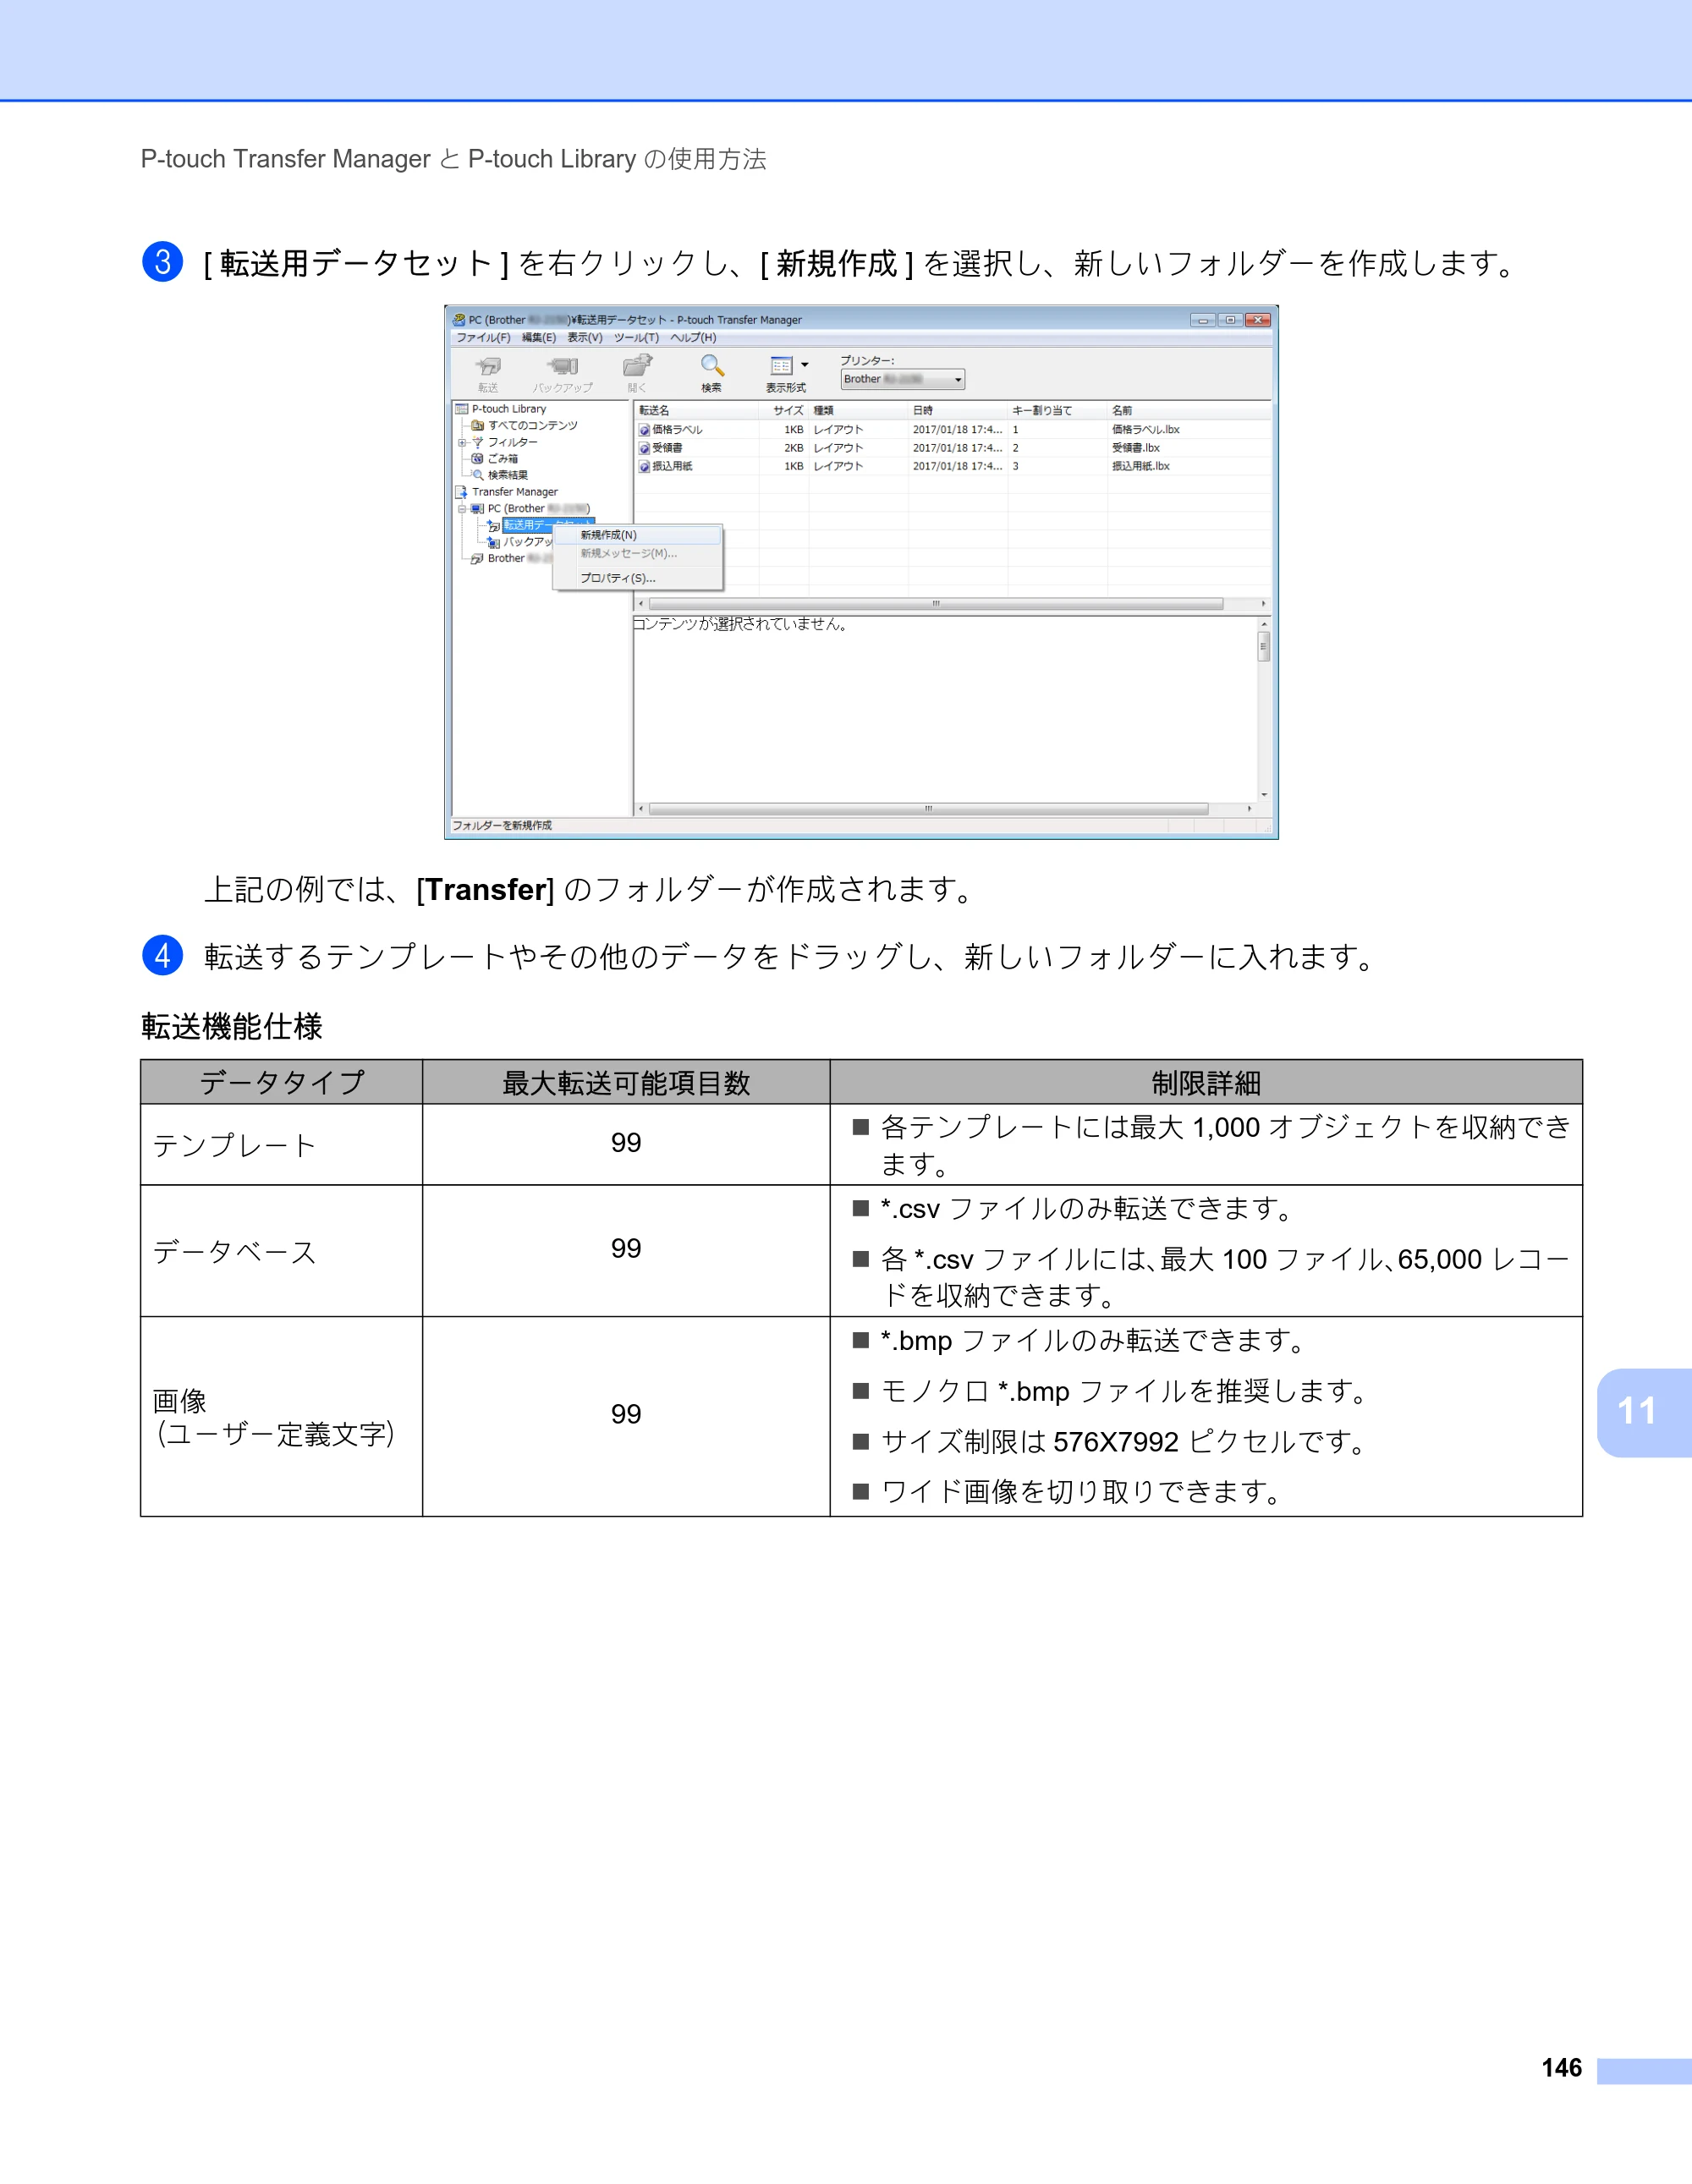Image resolution: width=1692 pixels, height=2184 pixels.
Task: Click the 検索結果 search results icon
Action: pos(478,475)
